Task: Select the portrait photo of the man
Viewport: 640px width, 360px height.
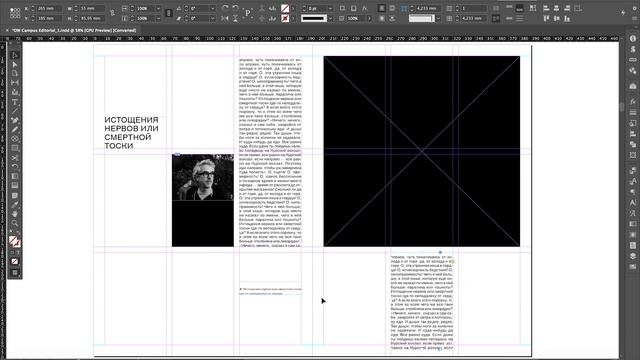Action: [203, 177]
